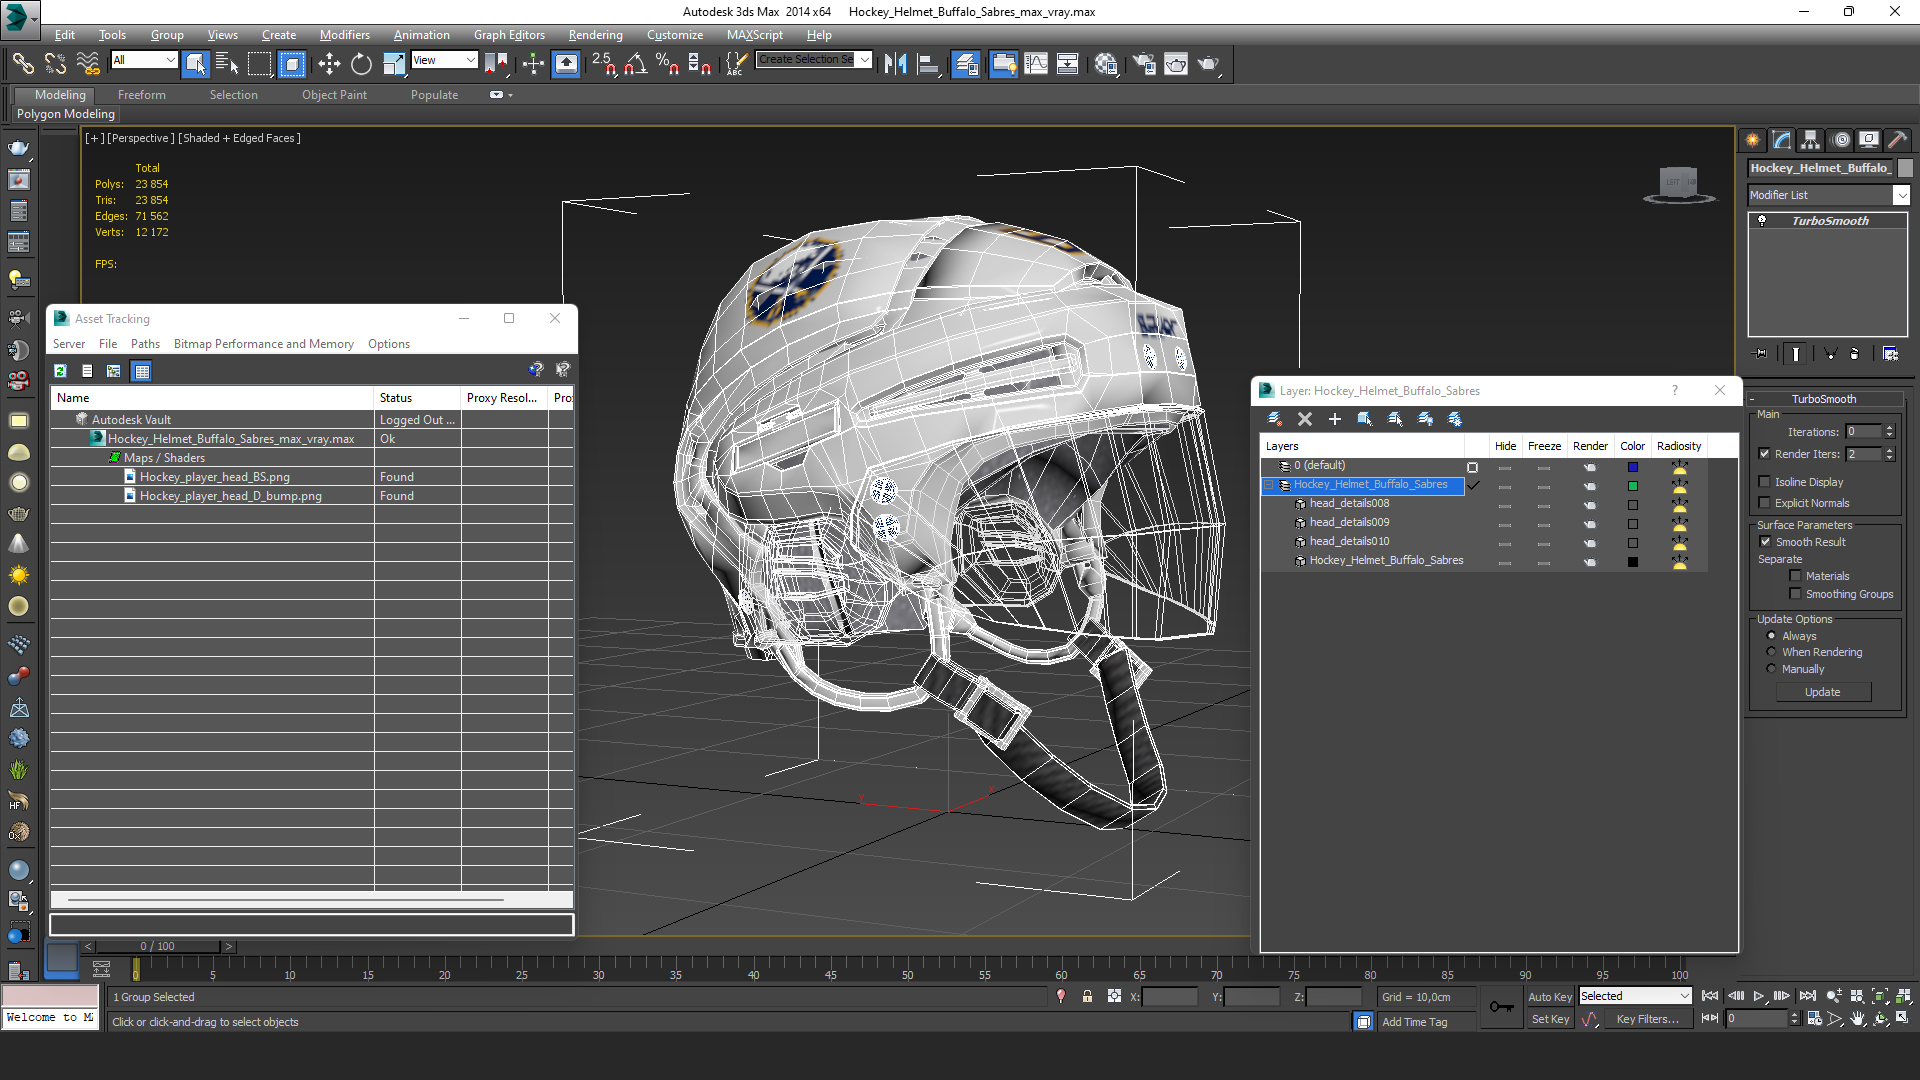The width and height of the screenshot is (1920, 1080).
Task: Open the Material Editor
Action: pyautogui.click(x=1105, y=64)
